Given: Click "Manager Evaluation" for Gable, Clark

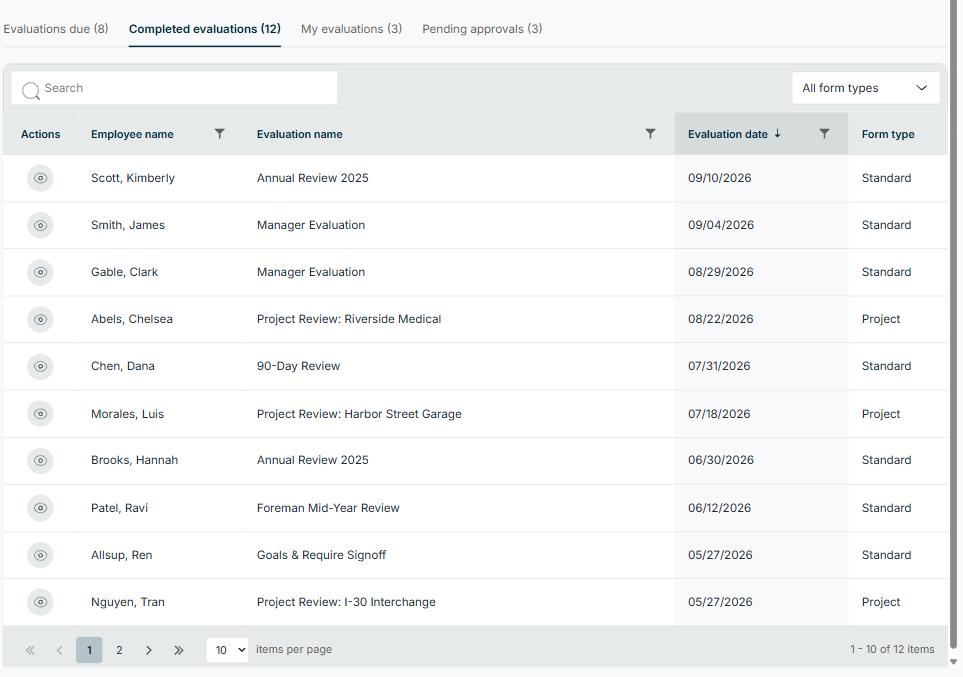Looking at the screenshot, I should click(311, 272).
